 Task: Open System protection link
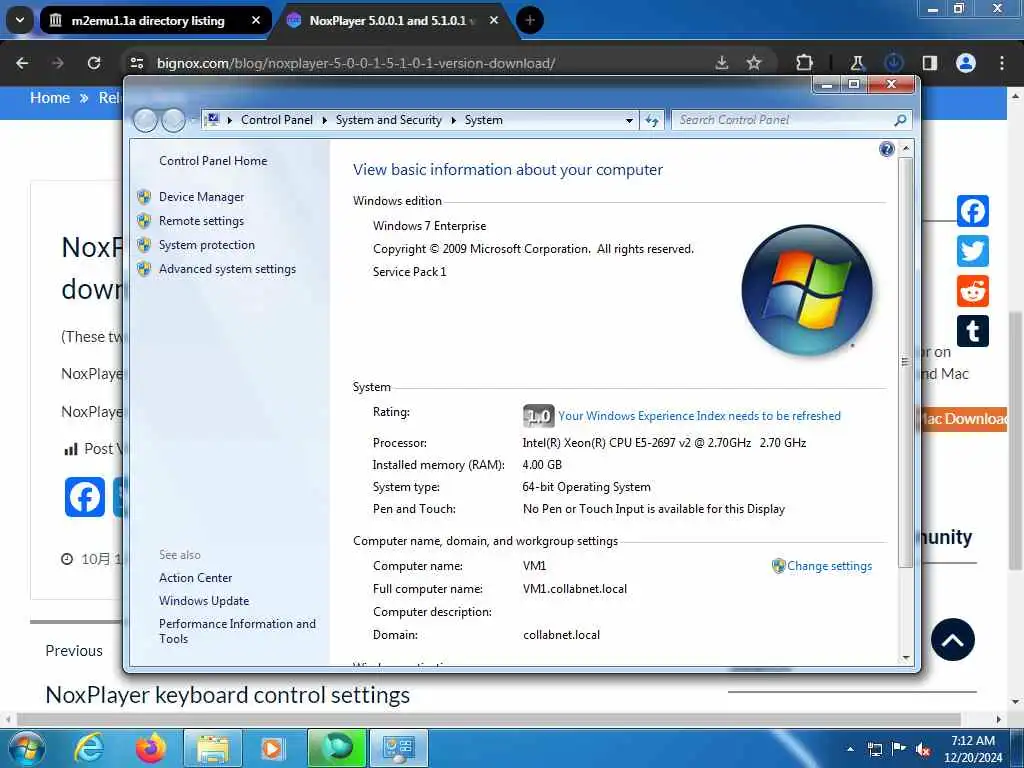coord(206,245)
